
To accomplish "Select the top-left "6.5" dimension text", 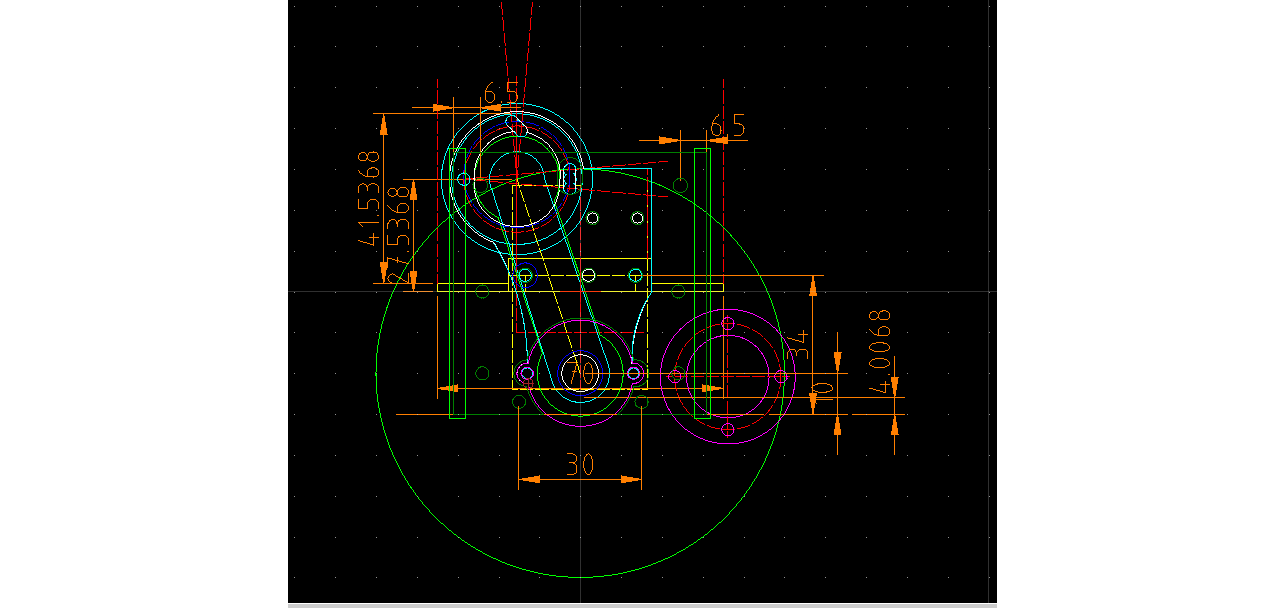I will tap(501, 93).
